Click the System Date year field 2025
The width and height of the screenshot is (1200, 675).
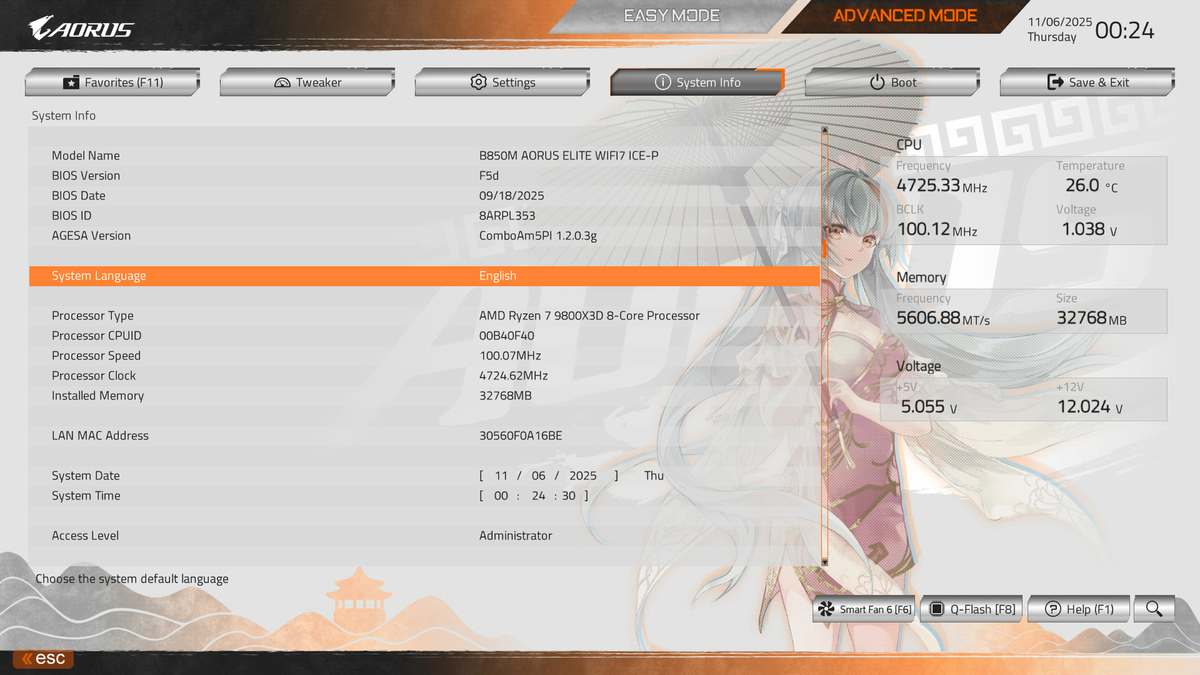[x=582, y=476]
